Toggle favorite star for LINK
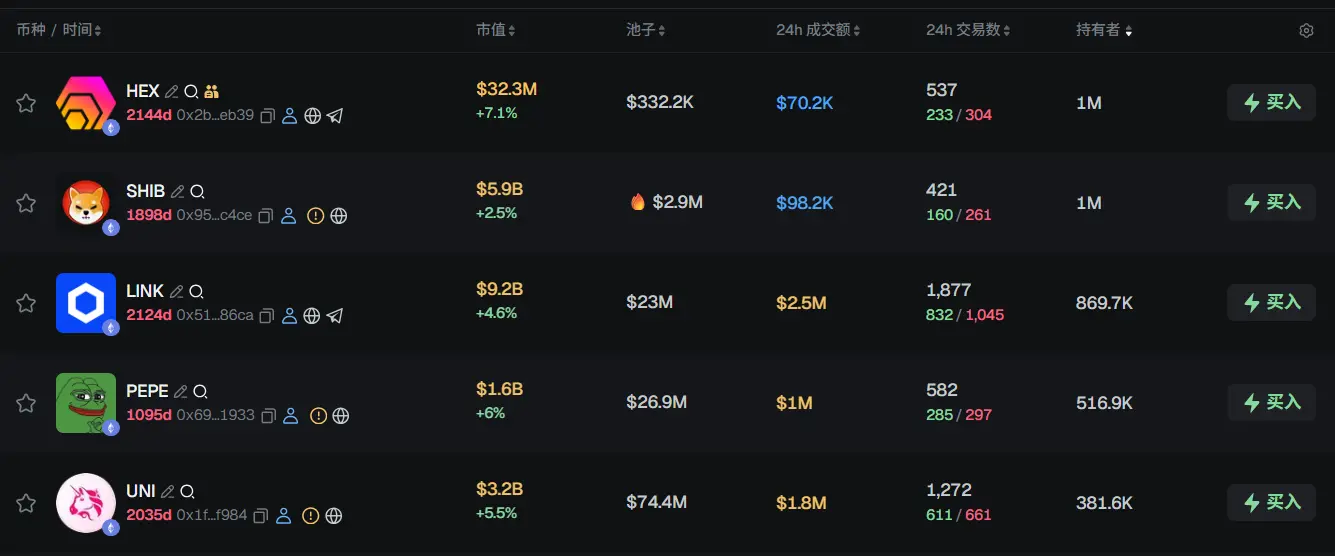Screen dimensions: 1335x556 pos(26,303)
